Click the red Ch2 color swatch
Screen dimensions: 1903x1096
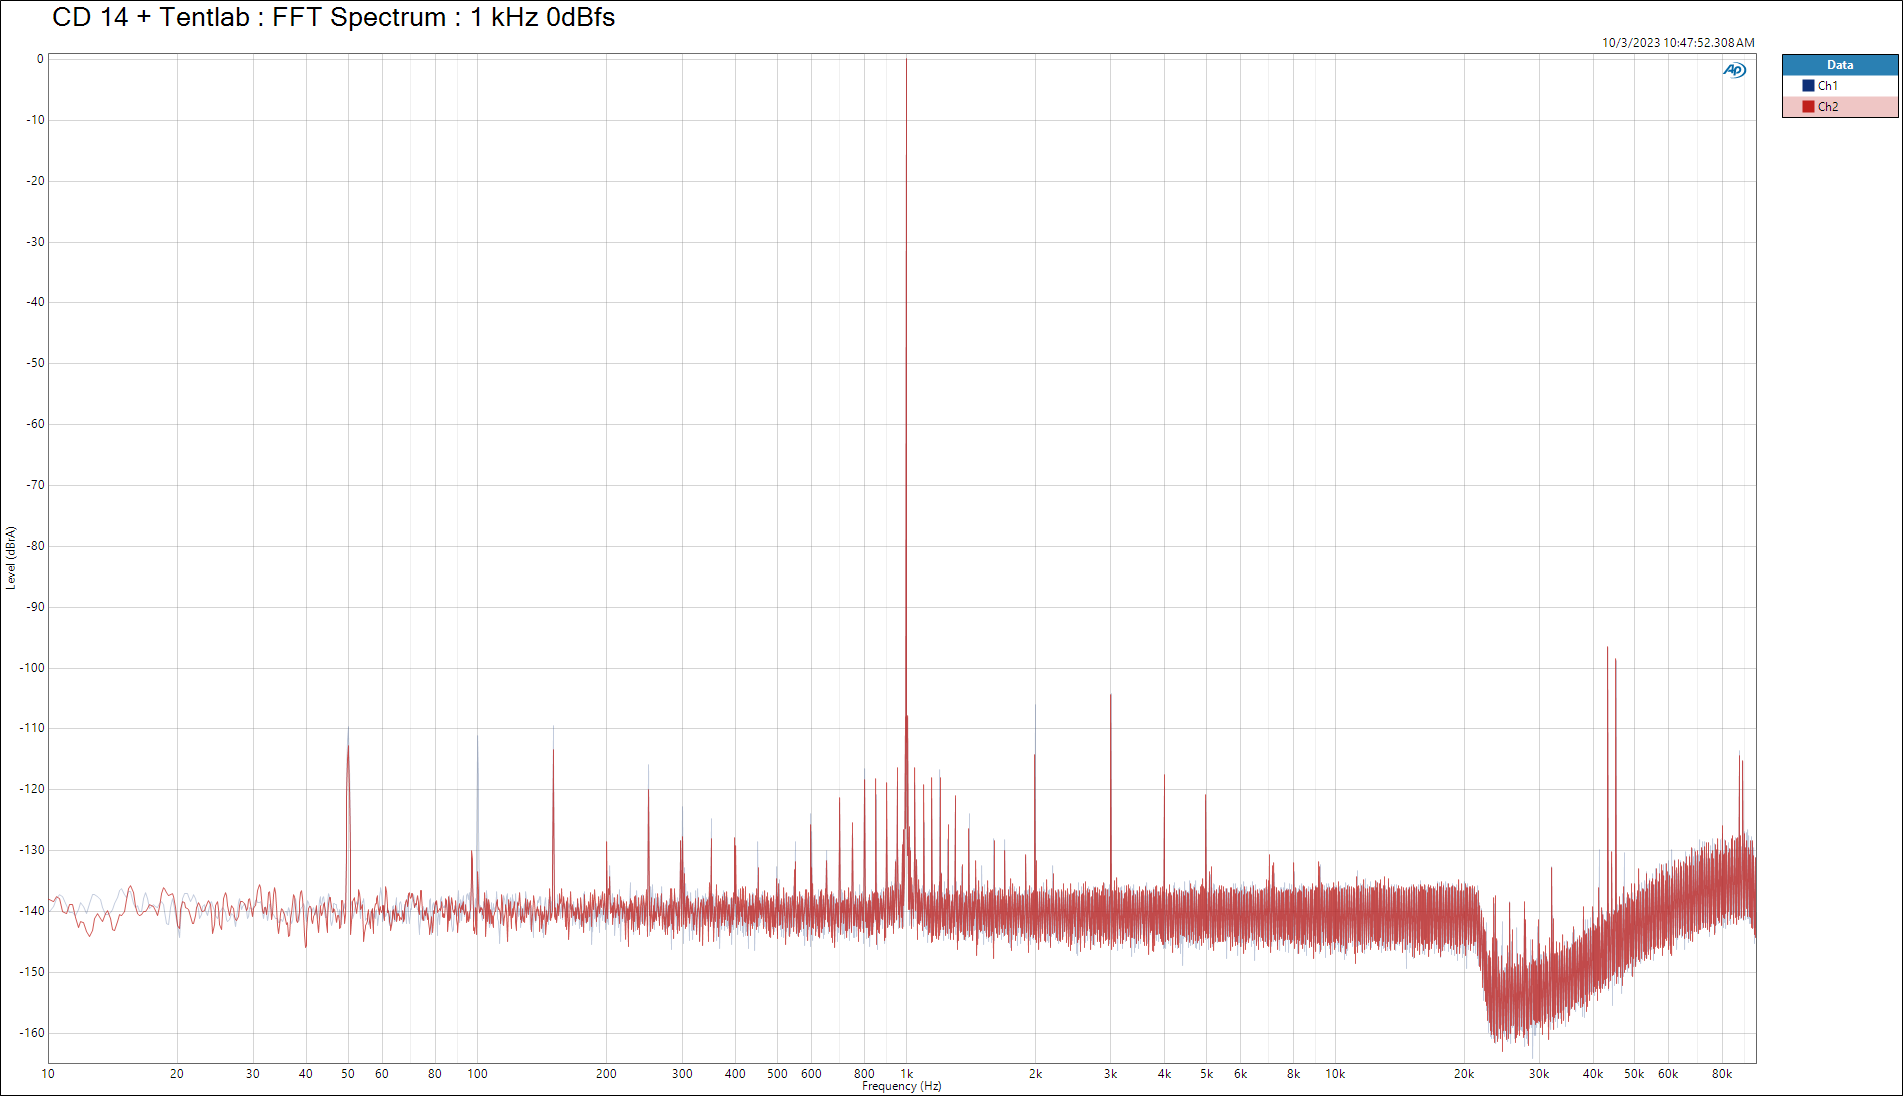point(1808,107)
